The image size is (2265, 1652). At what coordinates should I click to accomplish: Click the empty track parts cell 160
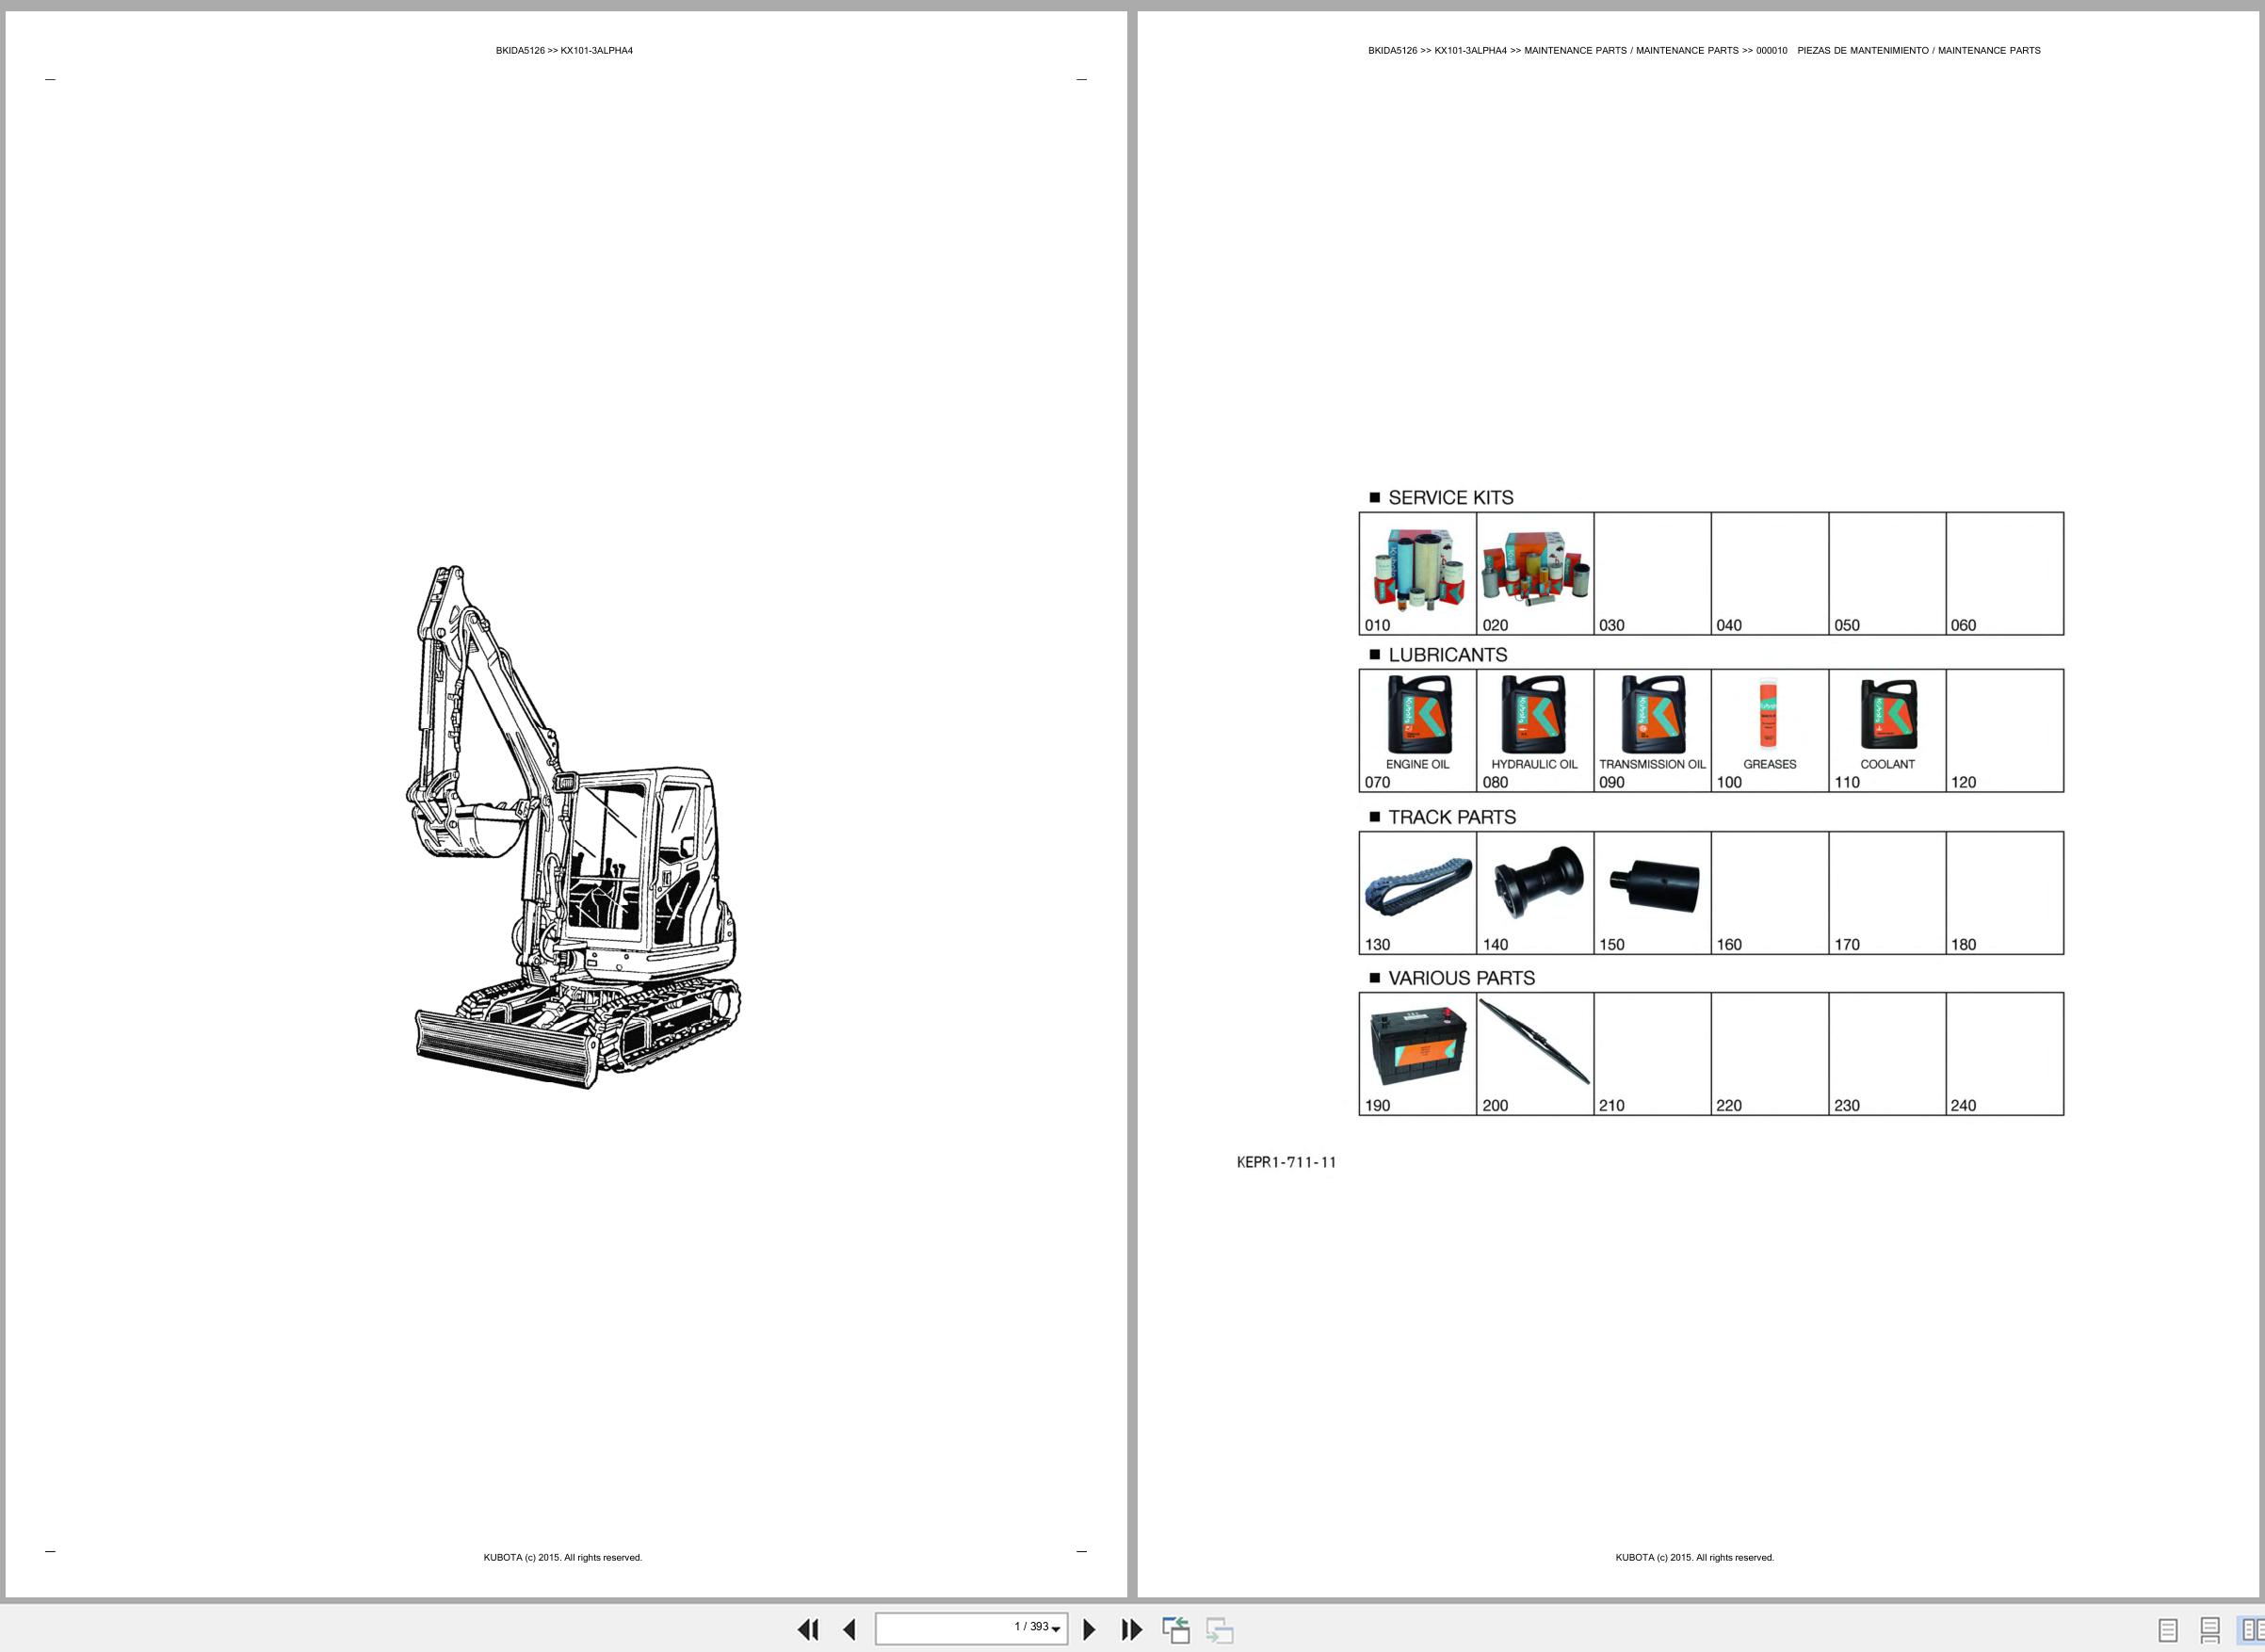pyautogui.click(x=1769, y=893)
